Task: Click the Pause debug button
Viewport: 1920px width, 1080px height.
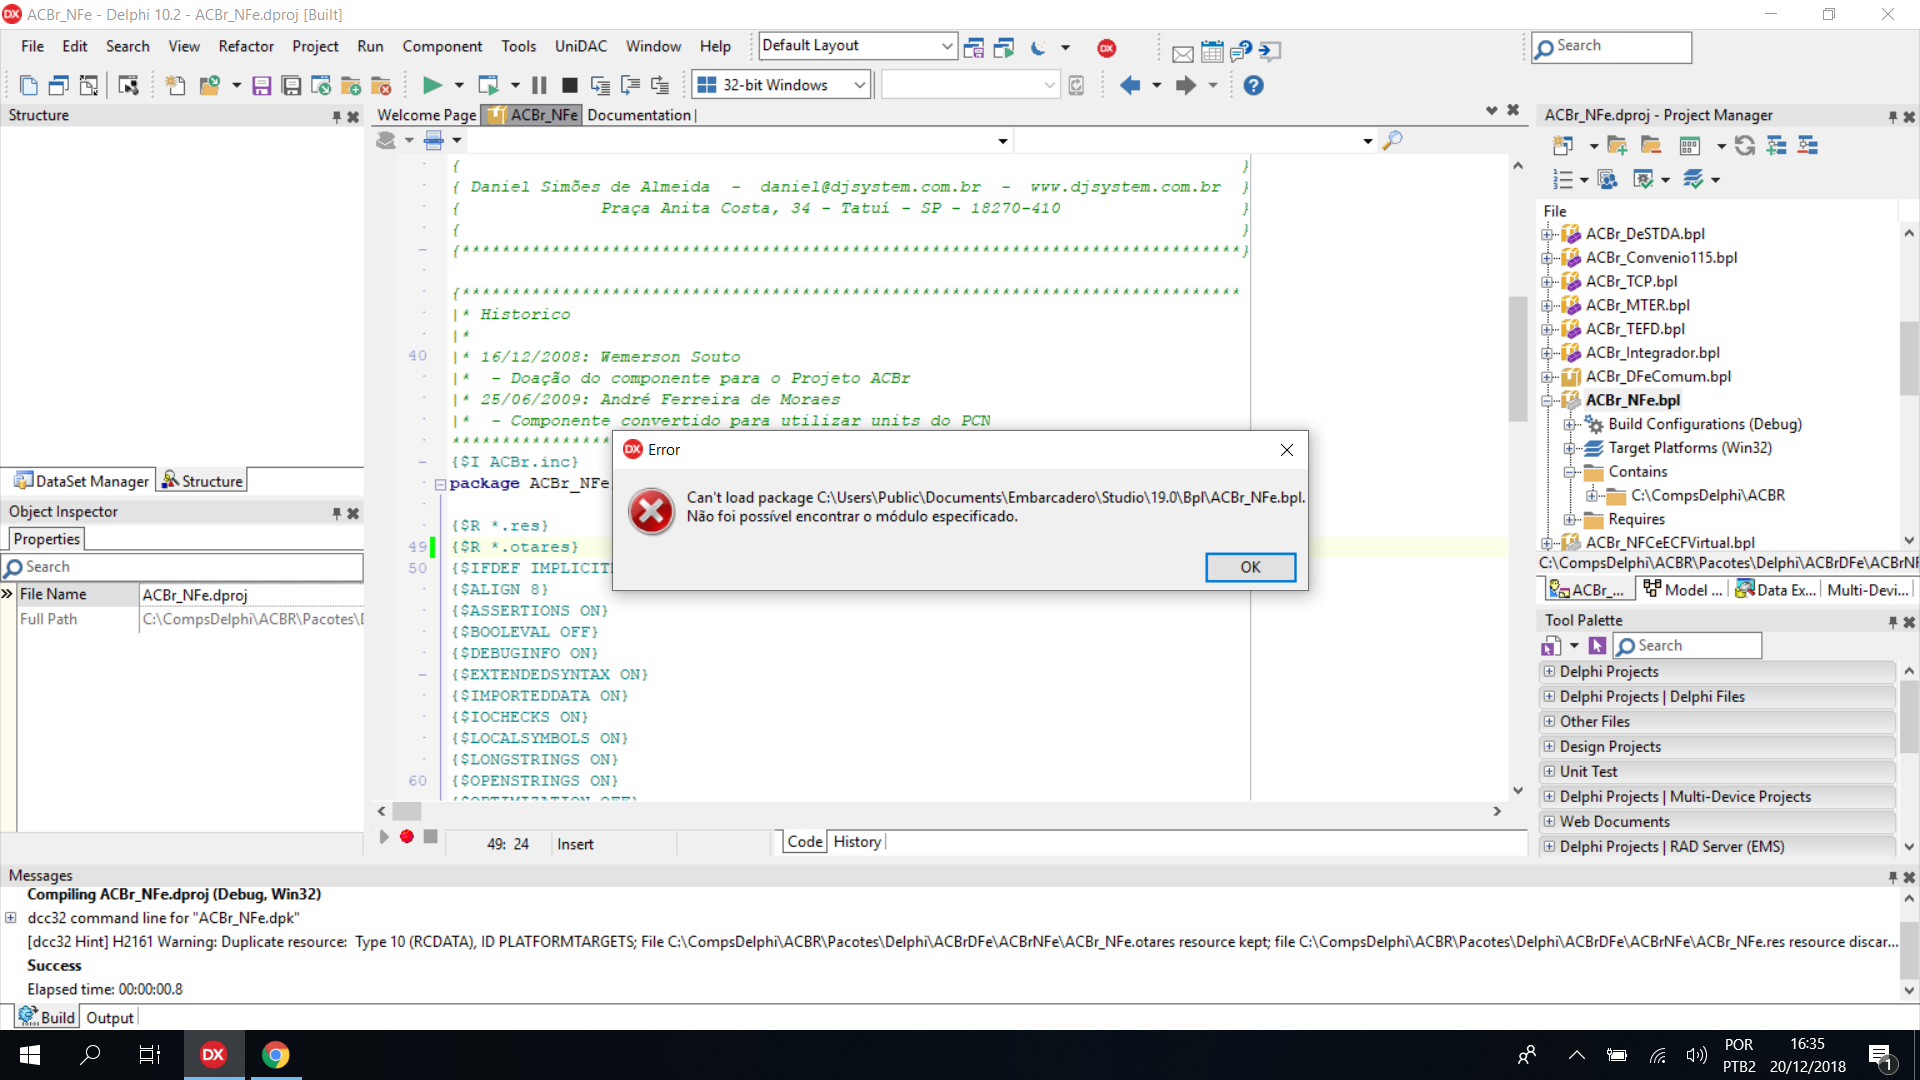Action: [x=539, y=85]
